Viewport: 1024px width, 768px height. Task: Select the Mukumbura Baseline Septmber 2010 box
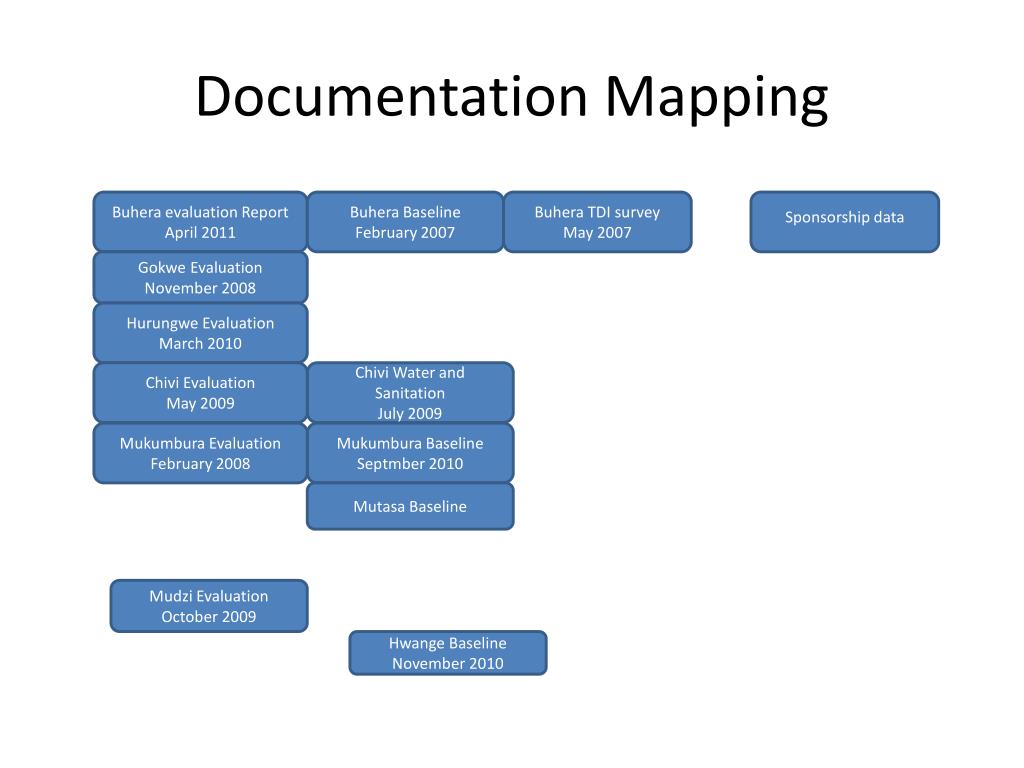(410, 453)
